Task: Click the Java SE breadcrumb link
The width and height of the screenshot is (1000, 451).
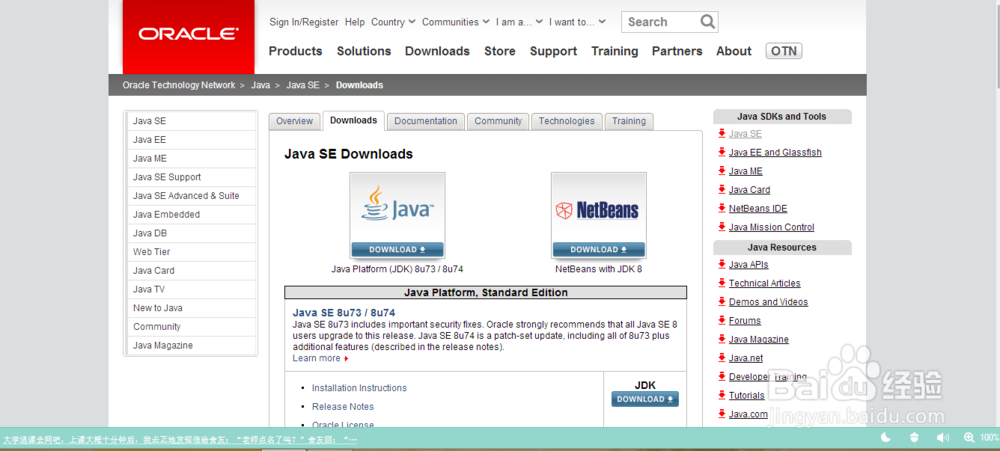Action: [x=302, y=85]
